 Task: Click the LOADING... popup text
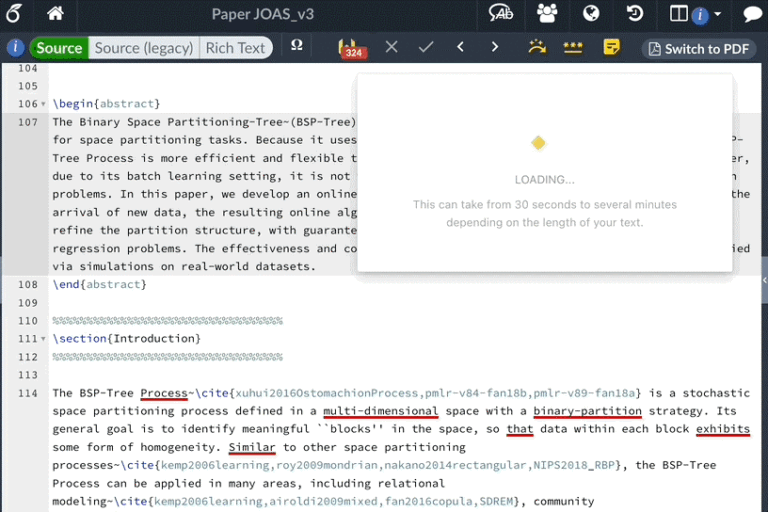click(545, 180)
